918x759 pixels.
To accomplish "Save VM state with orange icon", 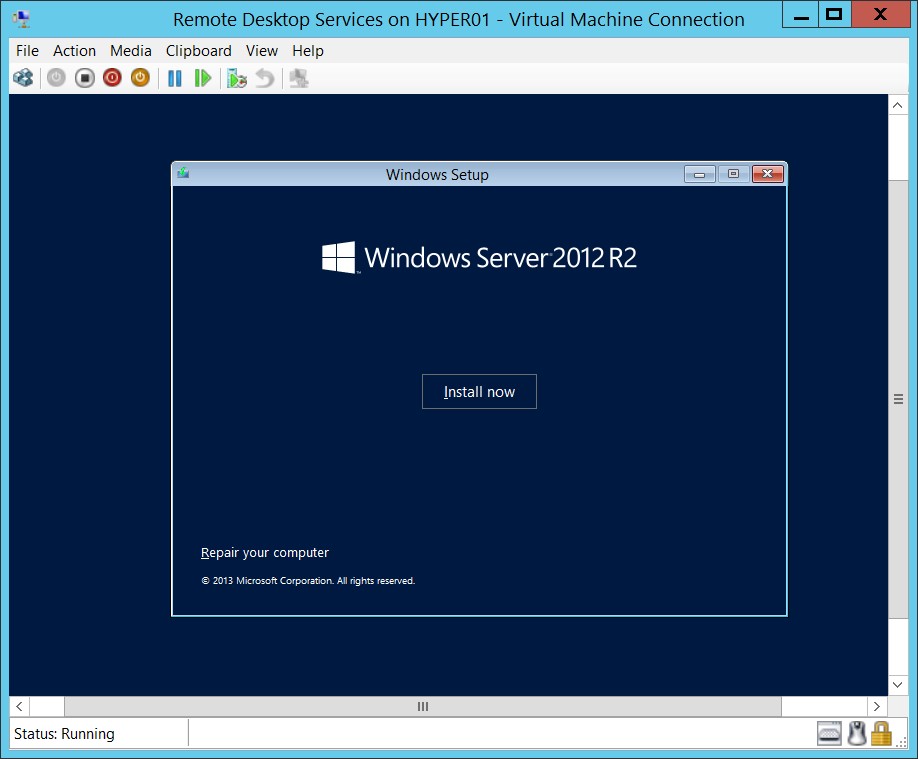I will click(x=140, y=78).
